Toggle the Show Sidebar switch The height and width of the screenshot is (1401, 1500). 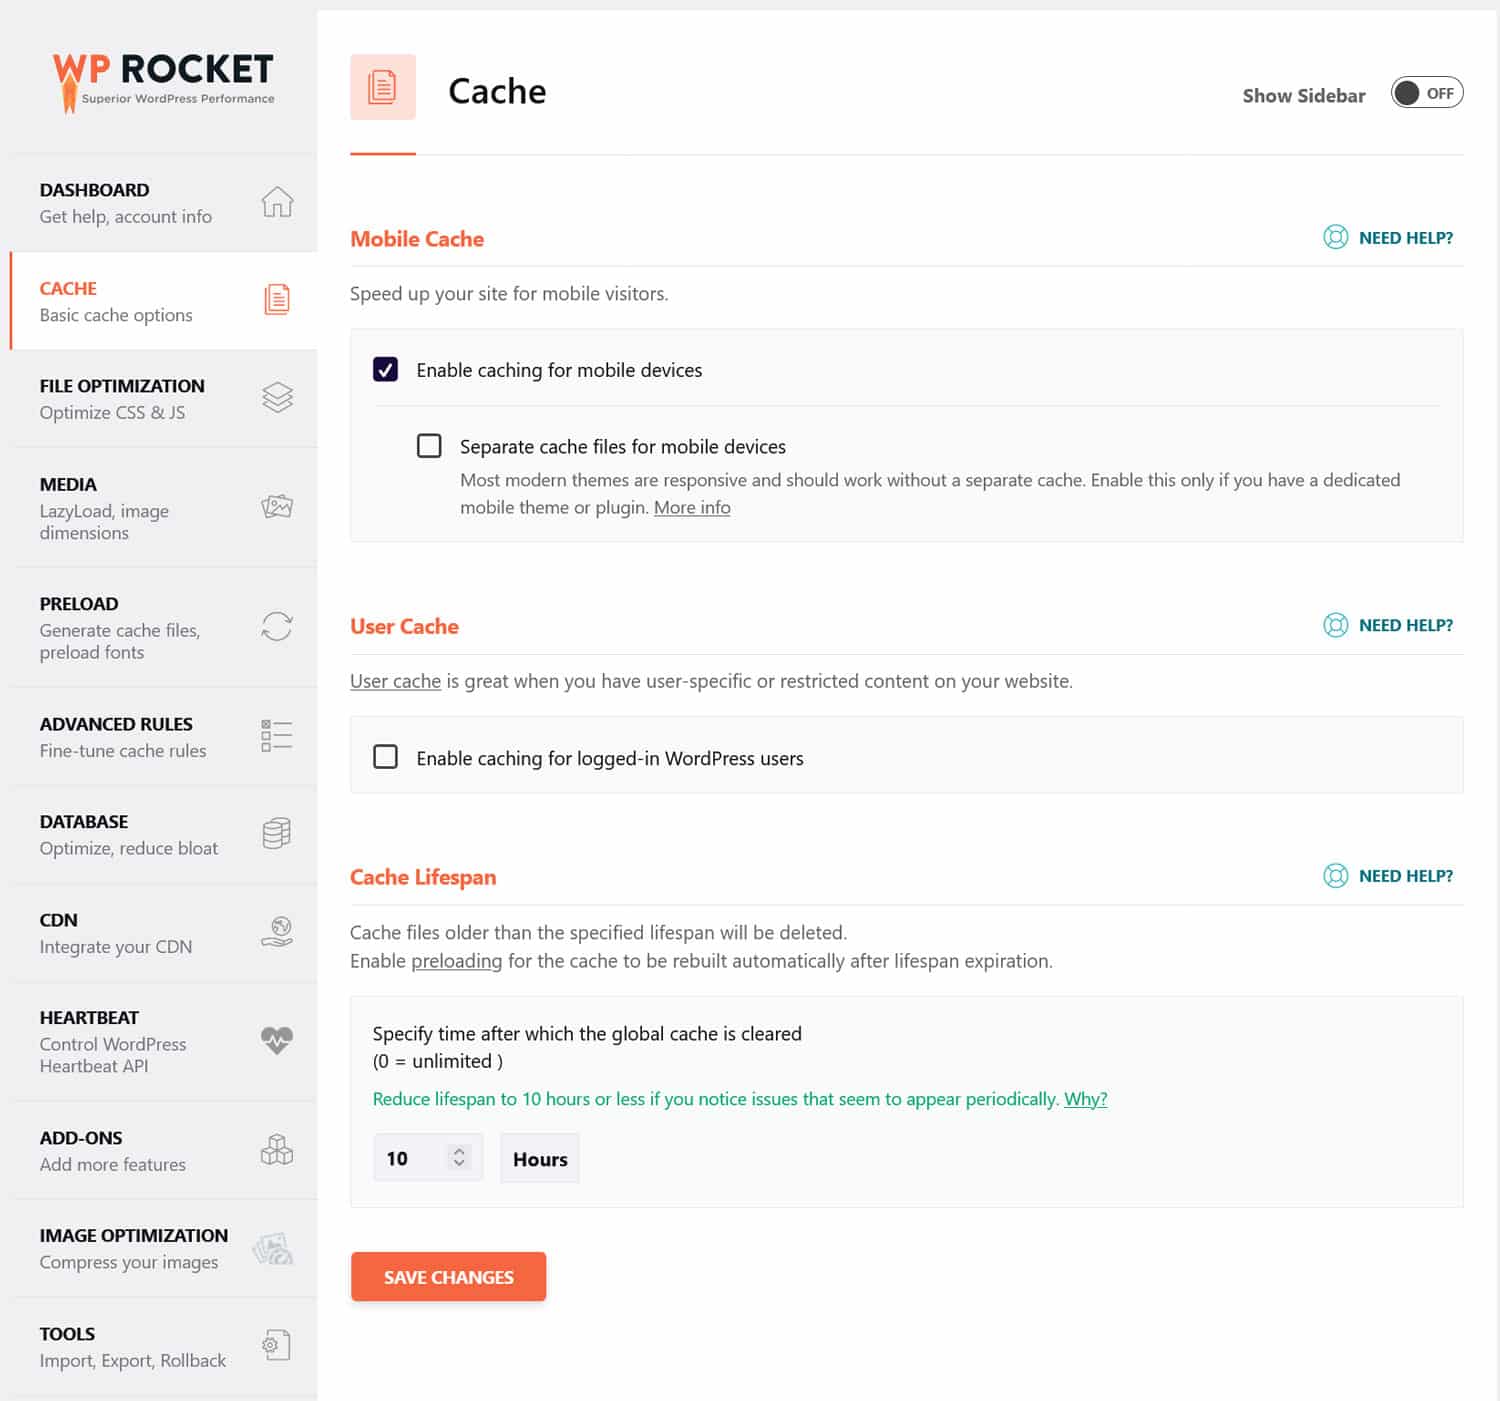[1426, 94]
